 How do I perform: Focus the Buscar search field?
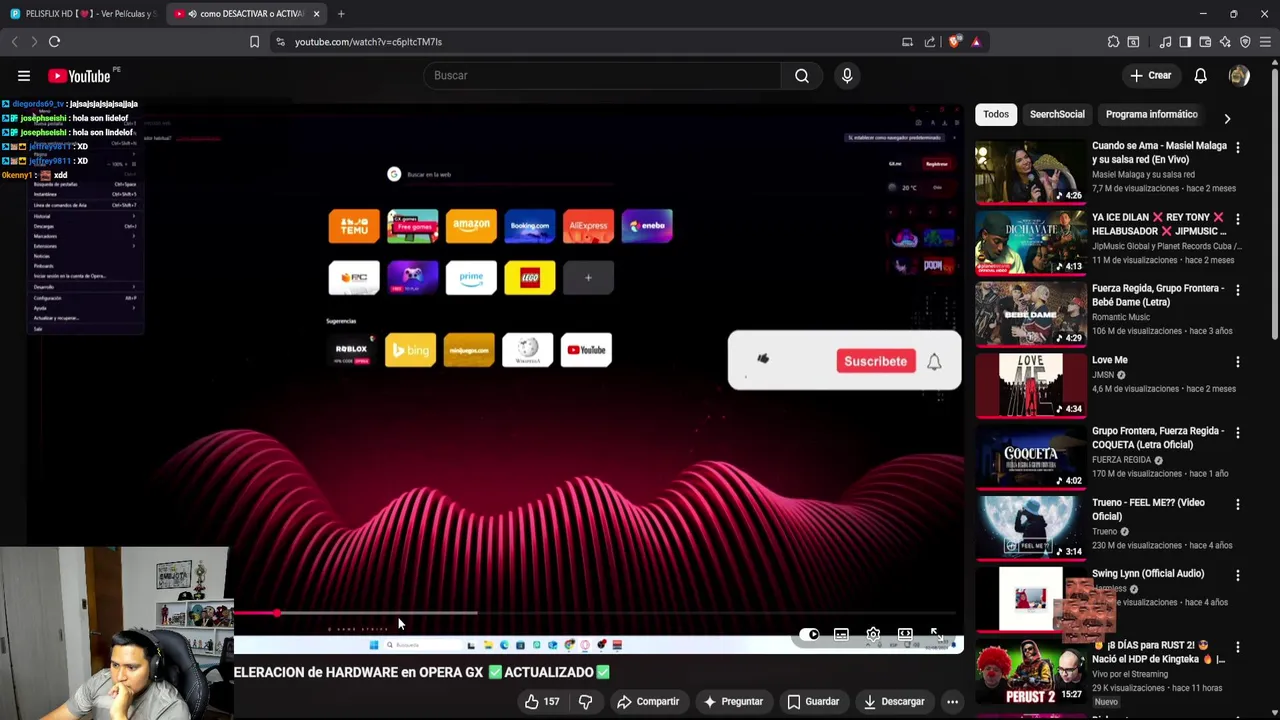tap(602, 75)
